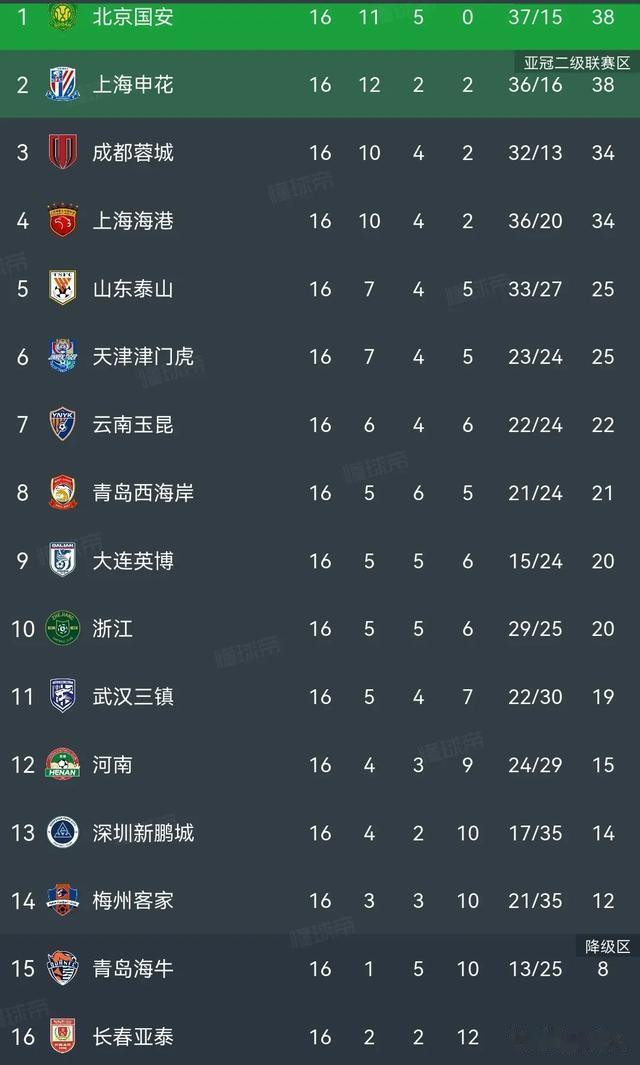Tap the Wuhan Three Towns crest
The image size is (640, 1065).
pos(63,696)
